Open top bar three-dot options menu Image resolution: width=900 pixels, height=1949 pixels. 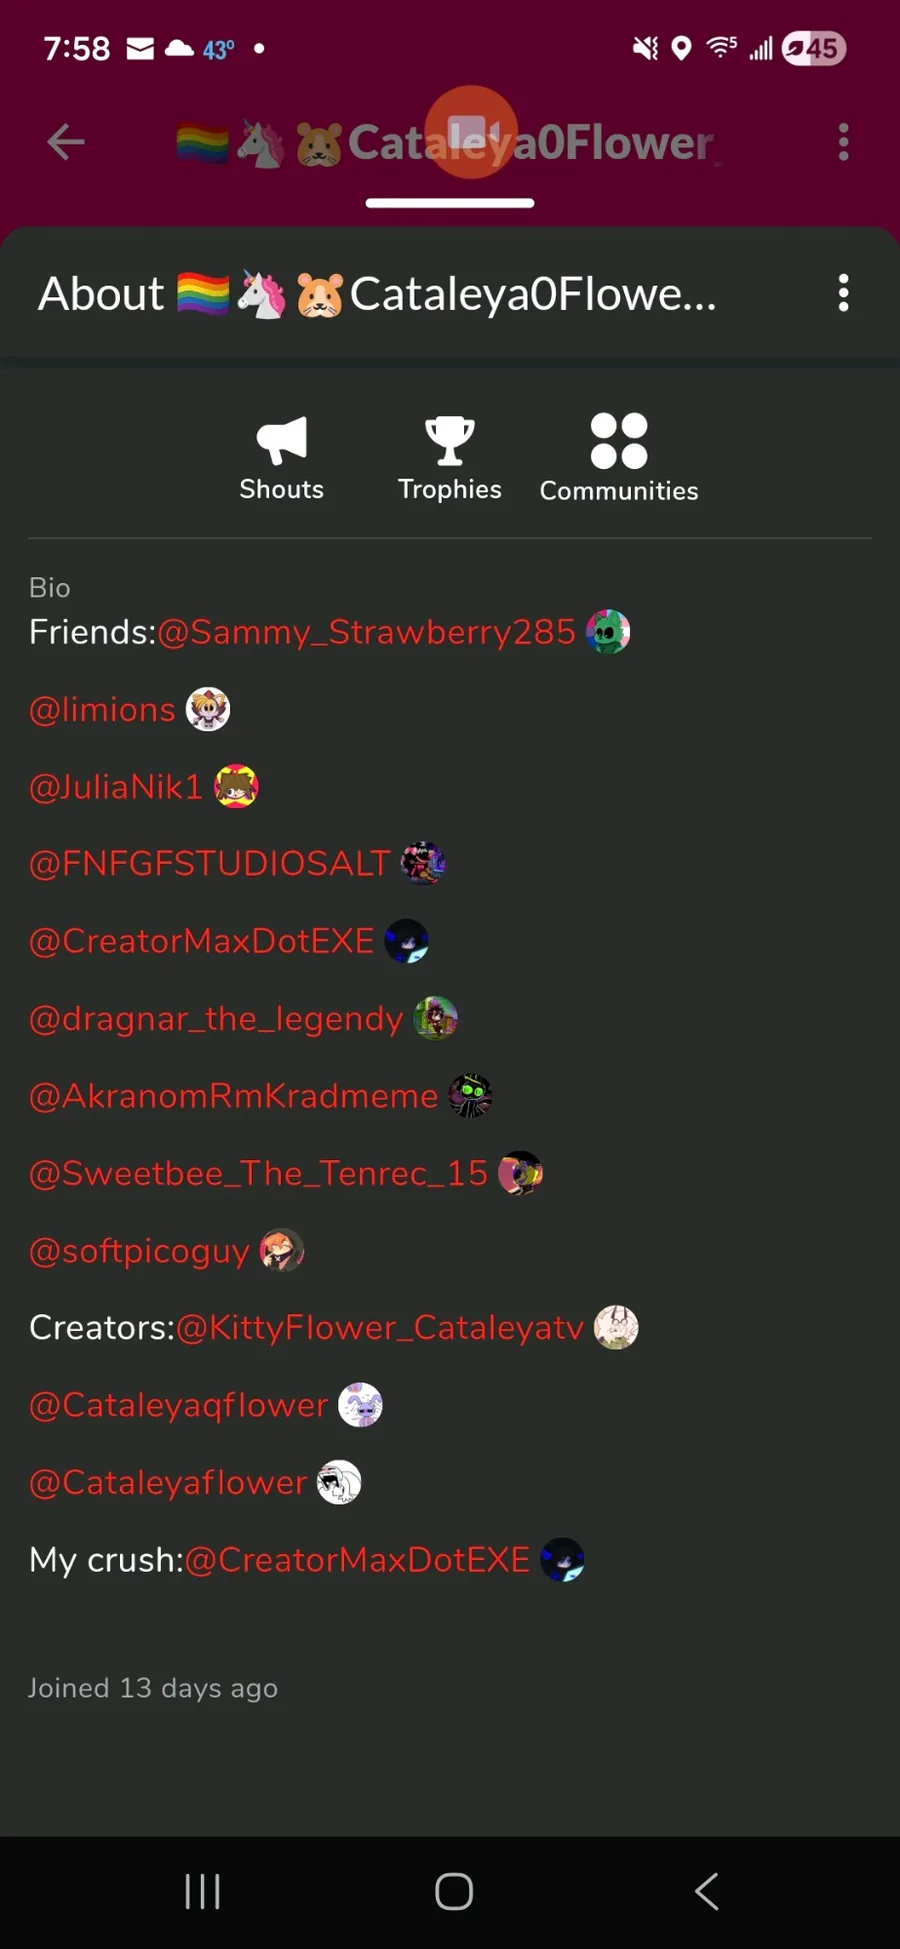844,142
